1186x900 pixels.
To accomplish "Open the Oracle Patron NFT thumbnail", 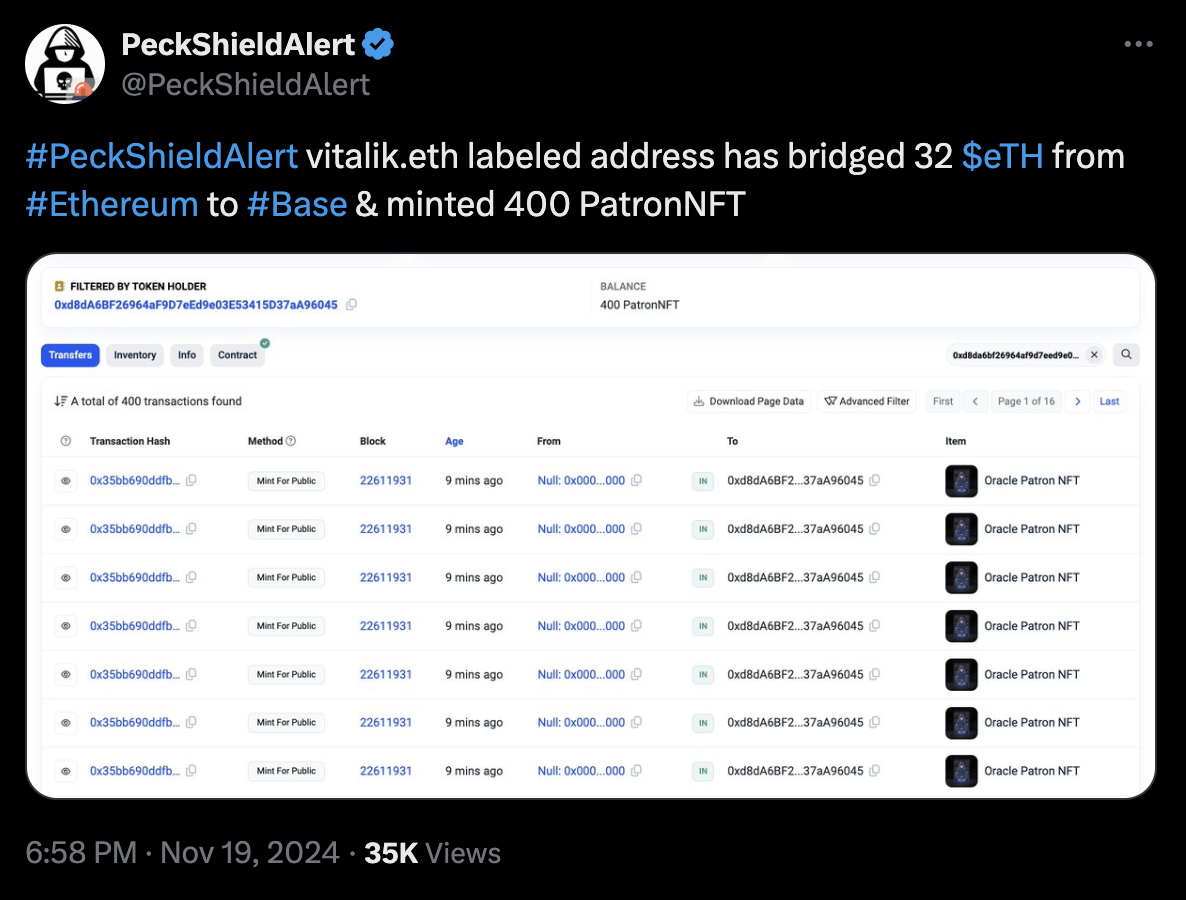I will [961, 481].
